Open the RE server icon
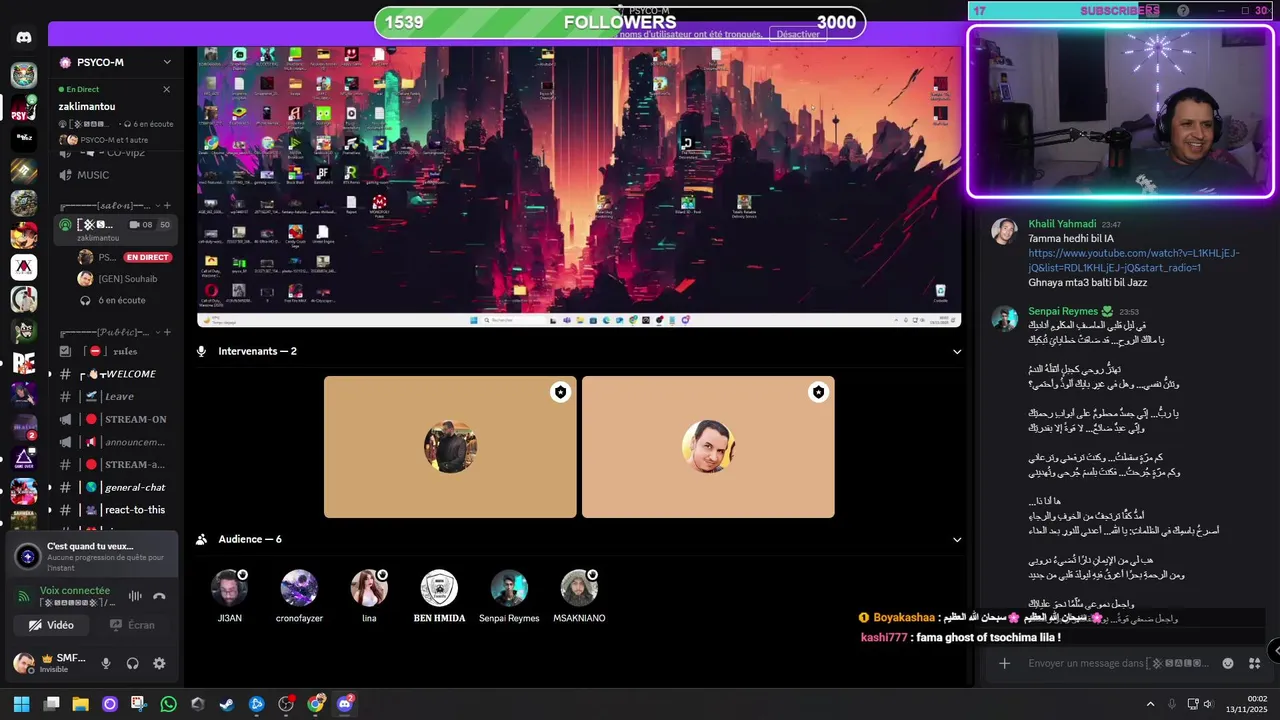 pyautogui.click(x=24, y=363)
